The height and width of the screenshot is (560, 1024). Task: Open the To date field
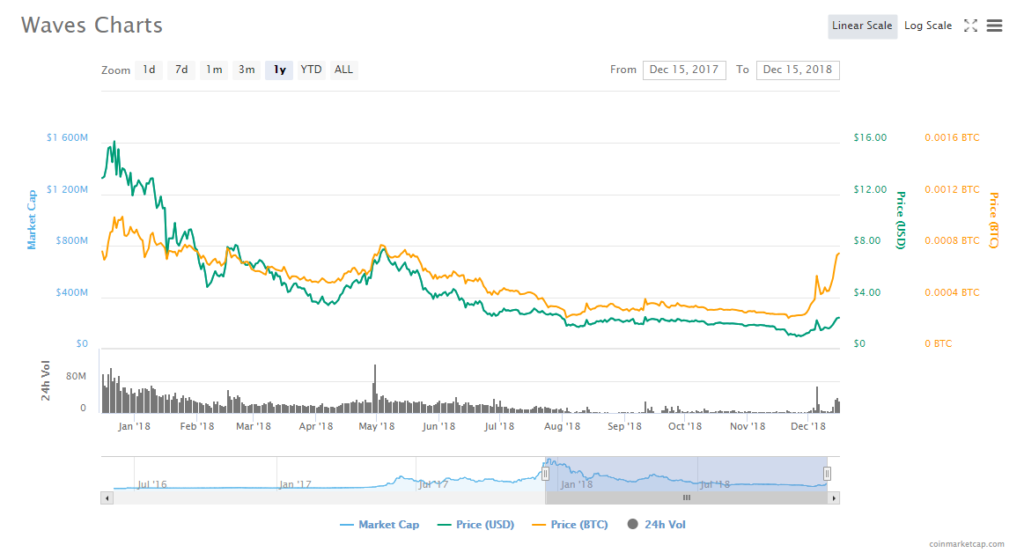tap(798, 70)
